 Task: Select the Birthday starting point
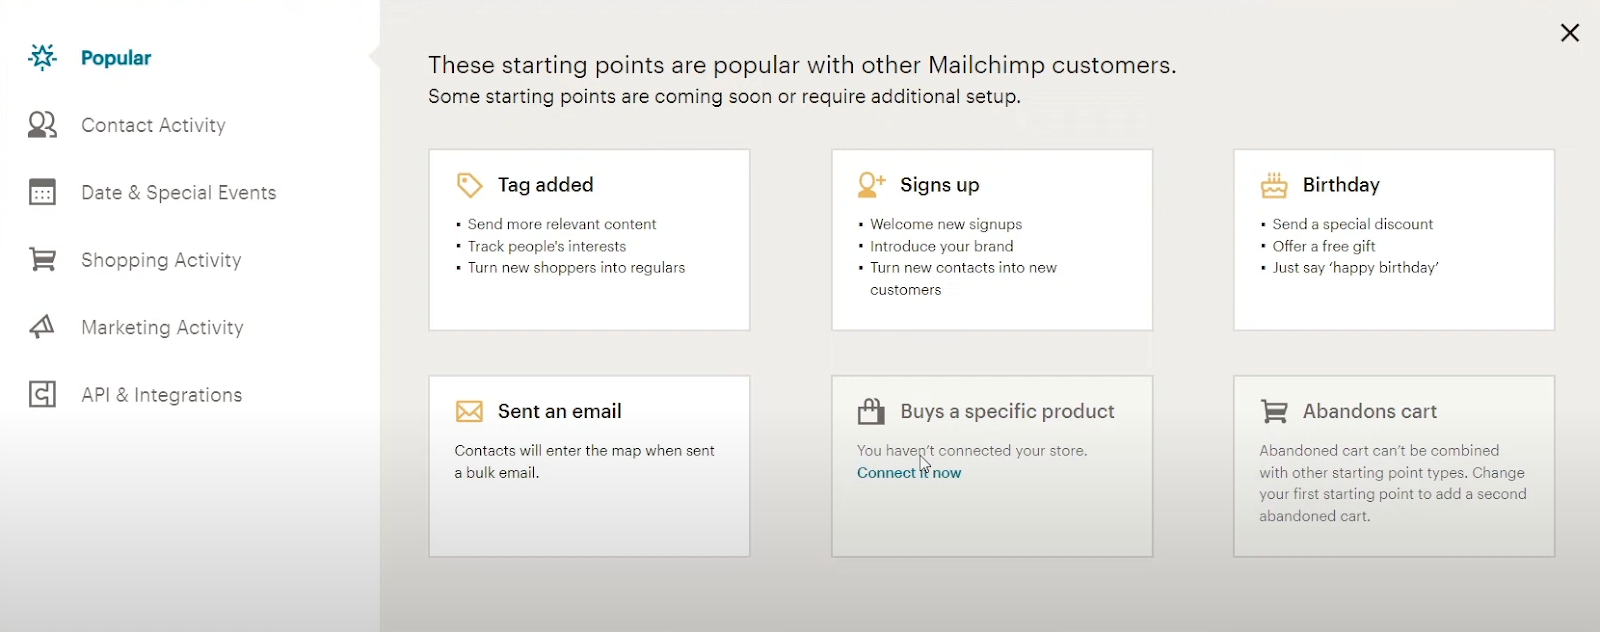[1393, 240]
